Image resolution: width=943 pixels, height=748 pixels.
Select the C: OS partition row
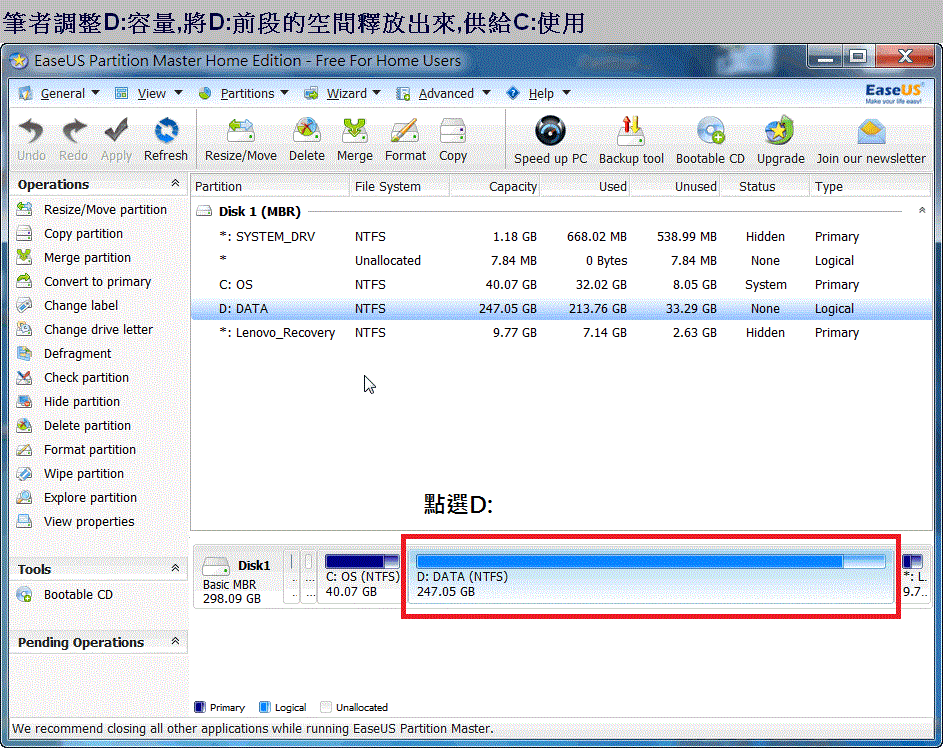tap(561, 284)
